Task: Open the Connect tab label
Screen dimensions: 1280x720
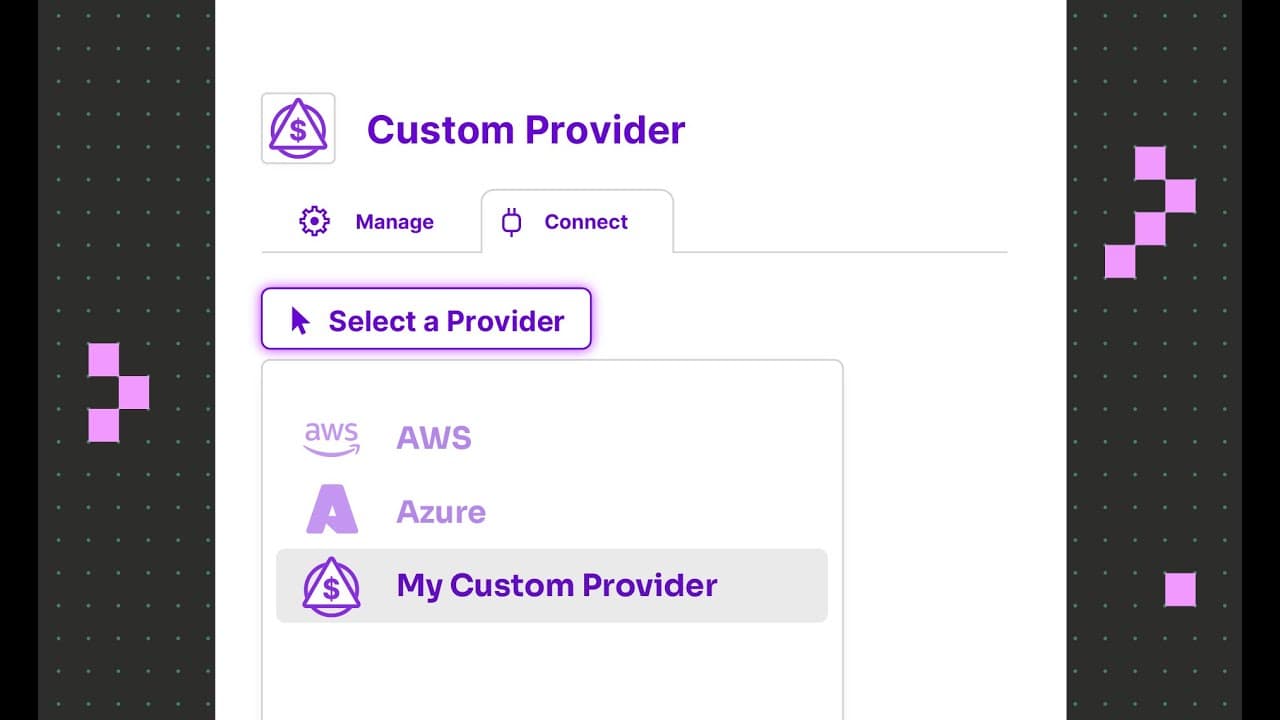Action: pyautogui.click(x=586, y=222)
